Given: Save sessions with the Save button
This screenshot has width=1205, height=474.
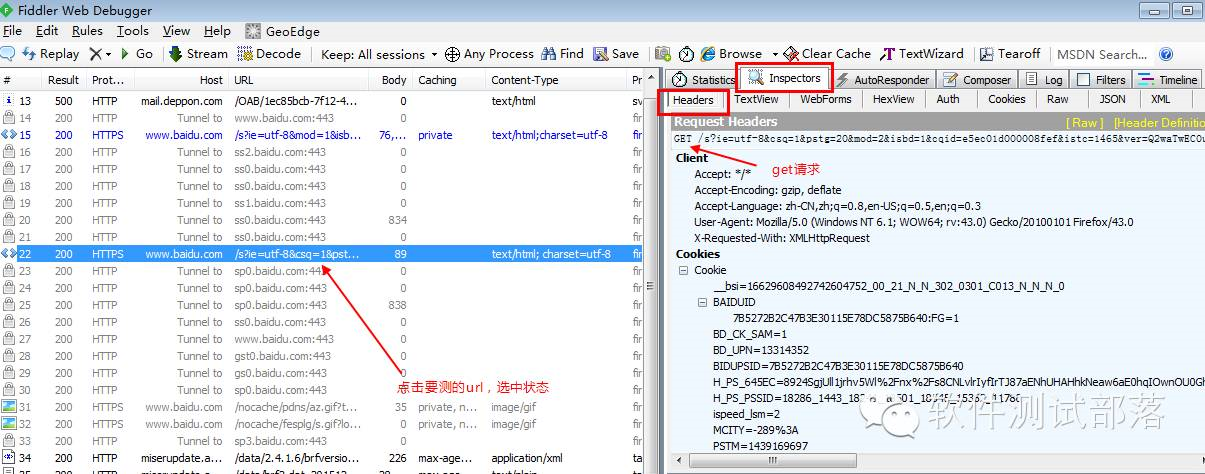Looking at the screenshot, I should point(616,54).
